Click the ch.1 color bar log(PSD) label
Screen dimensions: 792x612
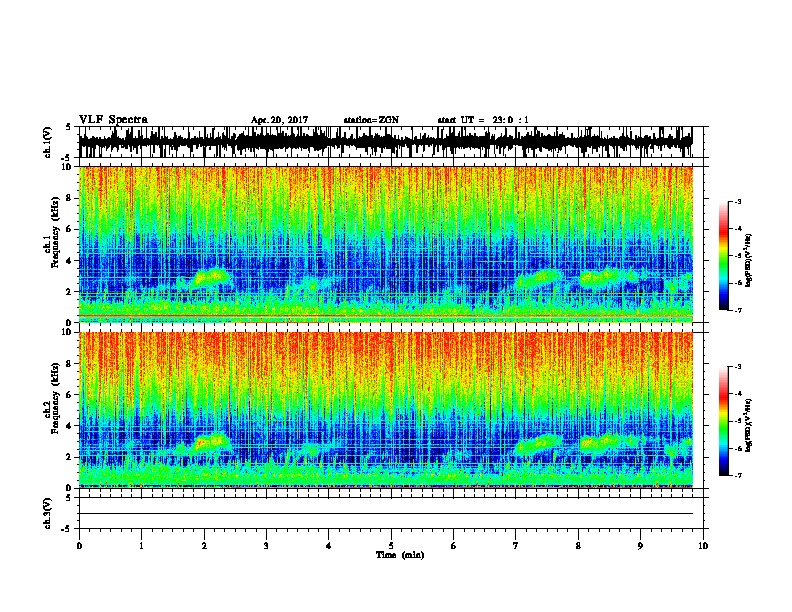click(x=748, y=261)
